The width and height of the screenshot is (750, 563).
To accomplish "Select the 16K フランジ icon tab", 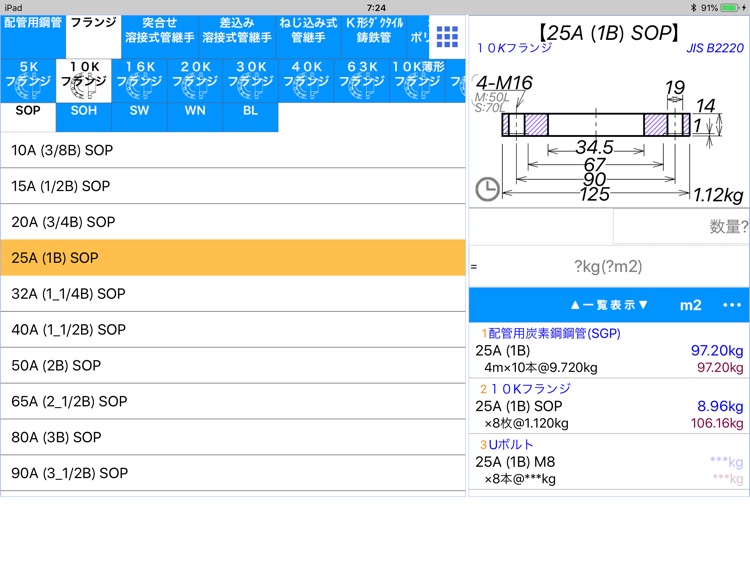I will point(139,80).
